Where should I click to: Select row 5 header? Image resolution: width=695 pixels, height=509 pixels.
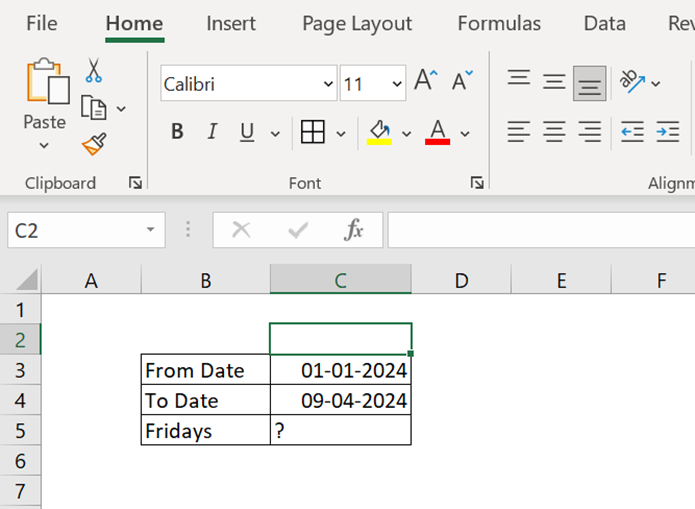point(20,430)
